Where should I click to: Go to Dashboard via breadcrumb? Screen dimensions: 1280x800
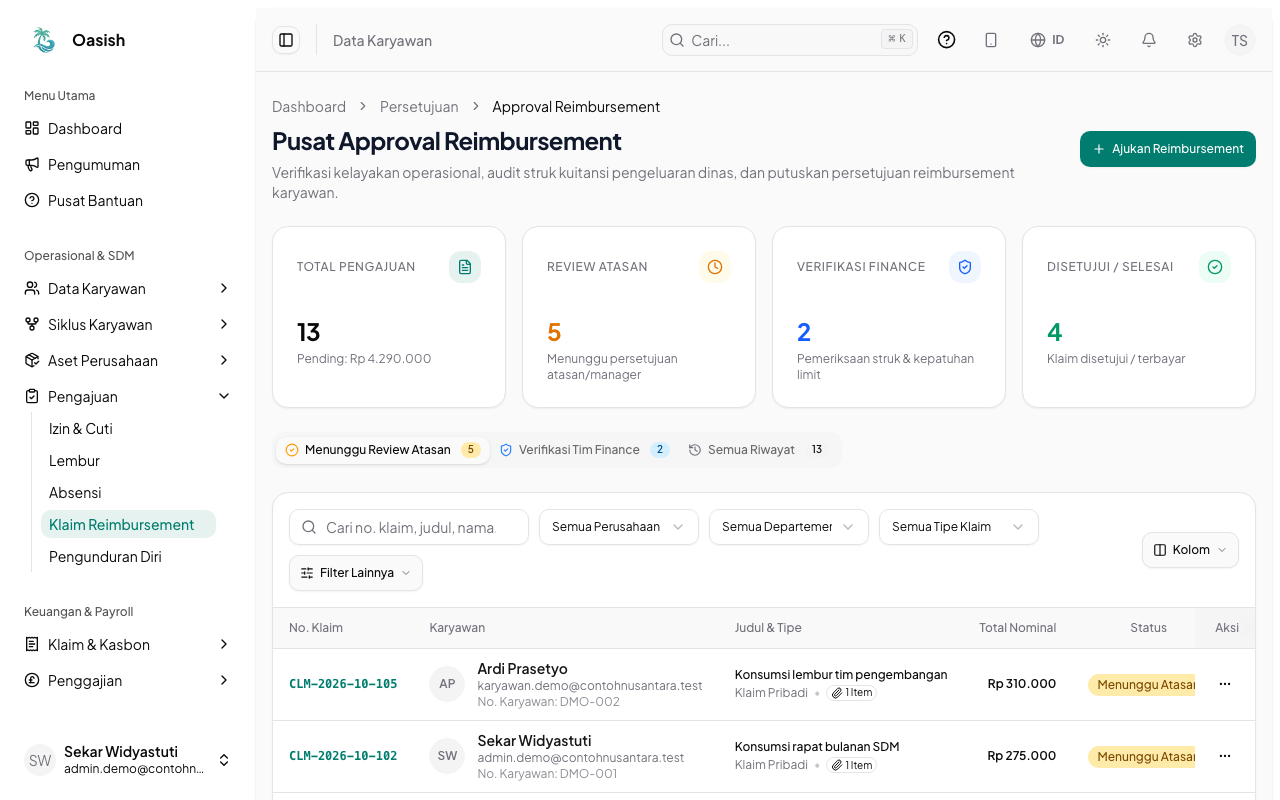[309, 107]
